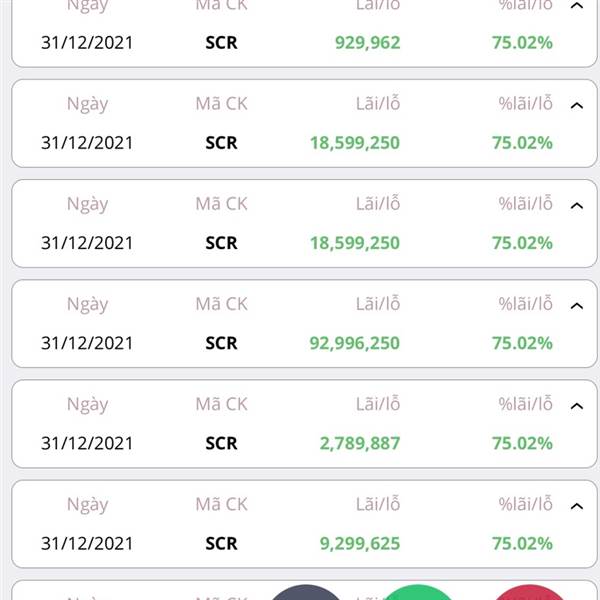600x600 pixels.
Task: Collapse the 92,996,250 card chevron
Action: [577, 306]
